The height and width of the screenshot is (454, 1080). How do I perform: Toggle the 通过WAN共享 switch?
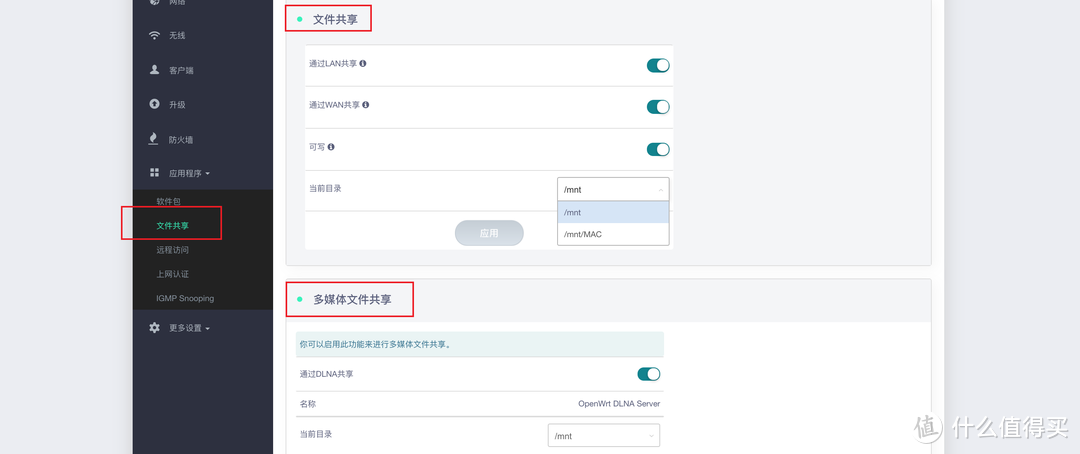click(x=658, y=107)
